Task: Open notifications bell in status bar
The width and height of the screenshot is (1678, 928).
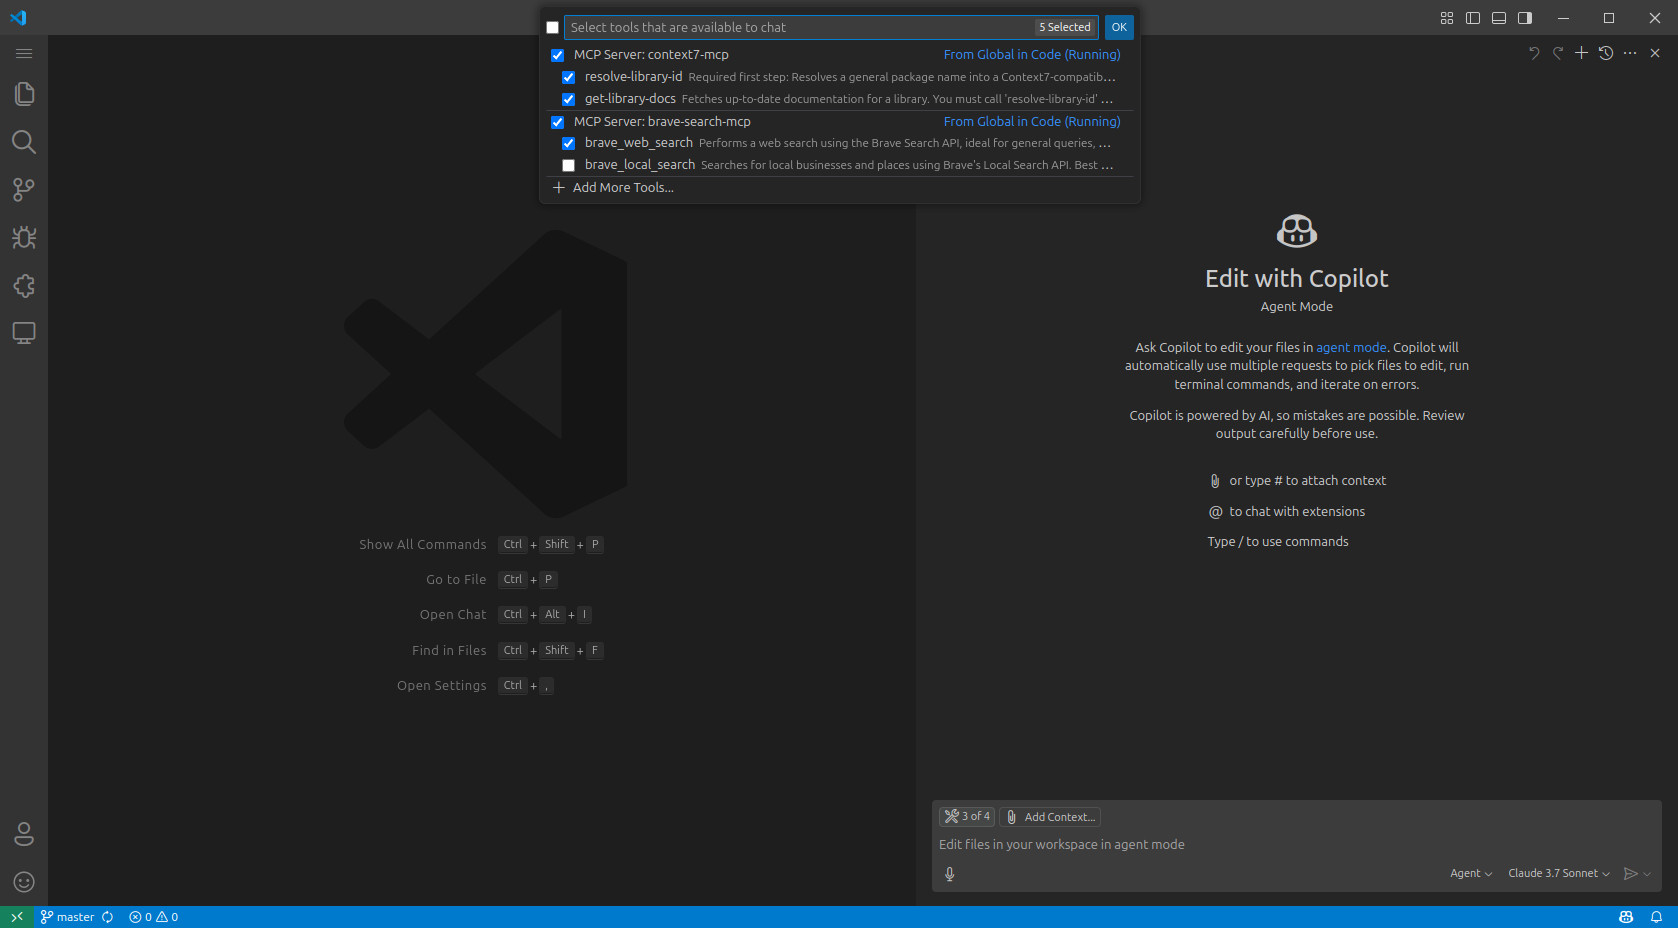Action: tap(1656, 917)
